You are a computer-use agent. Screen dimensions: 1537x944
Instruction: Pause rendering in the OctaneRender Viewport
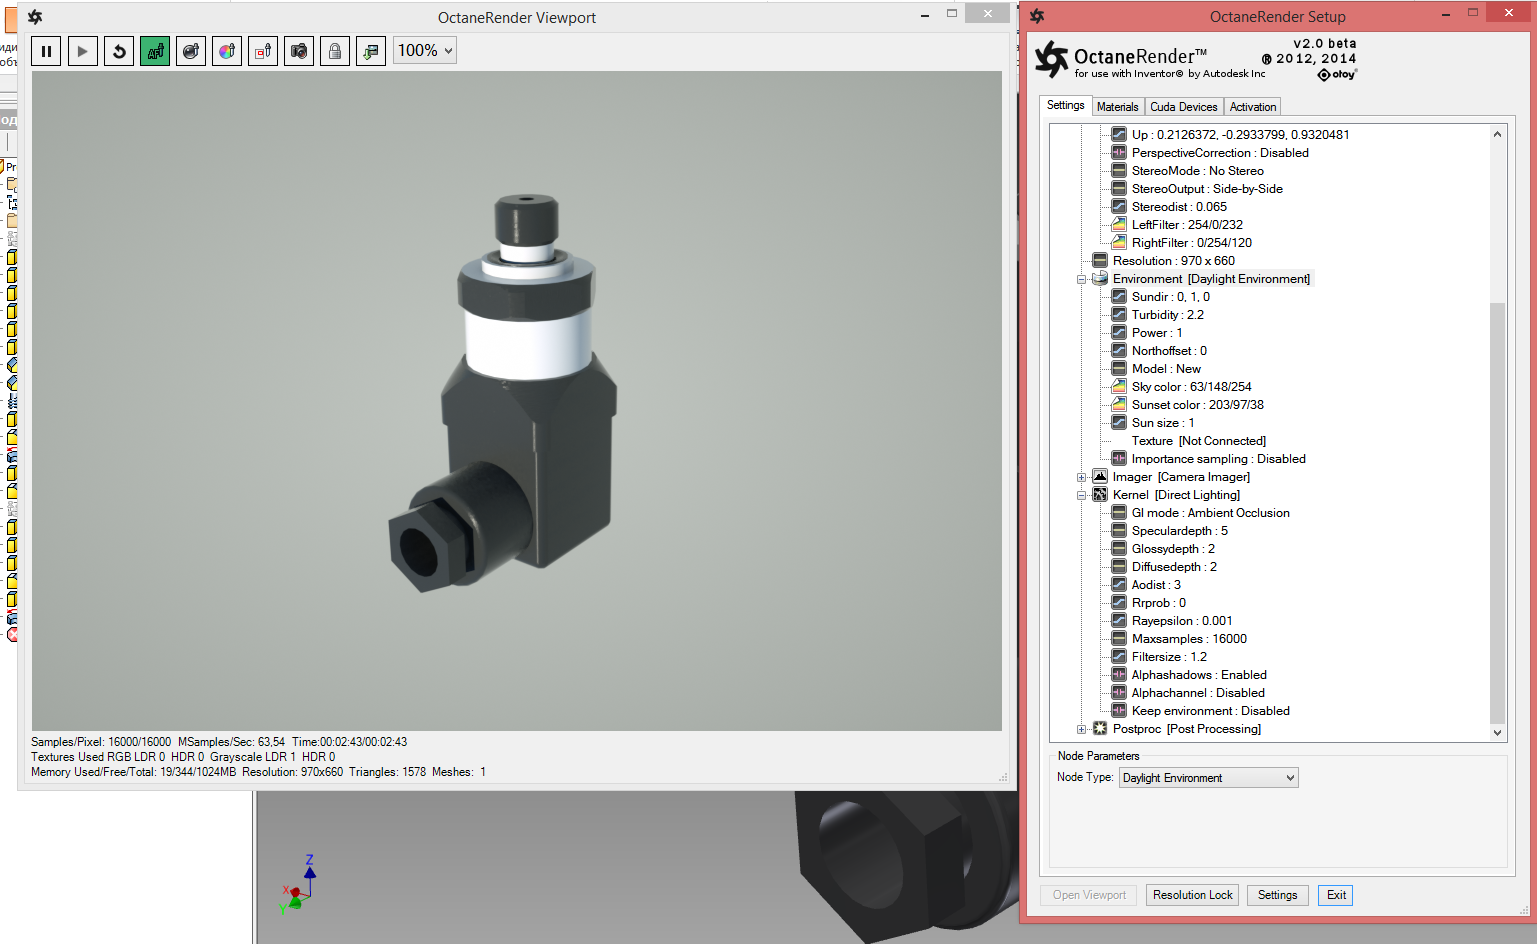[47, 51]
